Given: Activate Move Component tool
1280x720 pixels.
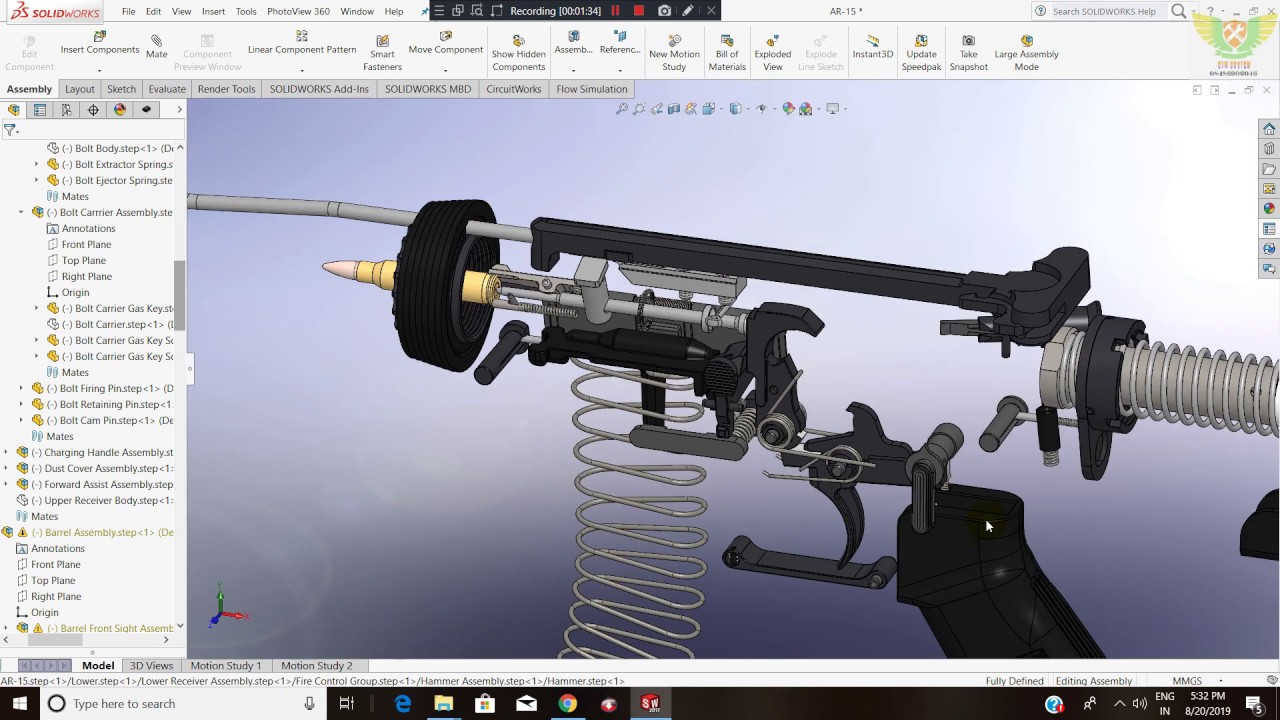Looking at the screenshot, I should [x=446, y=43].
